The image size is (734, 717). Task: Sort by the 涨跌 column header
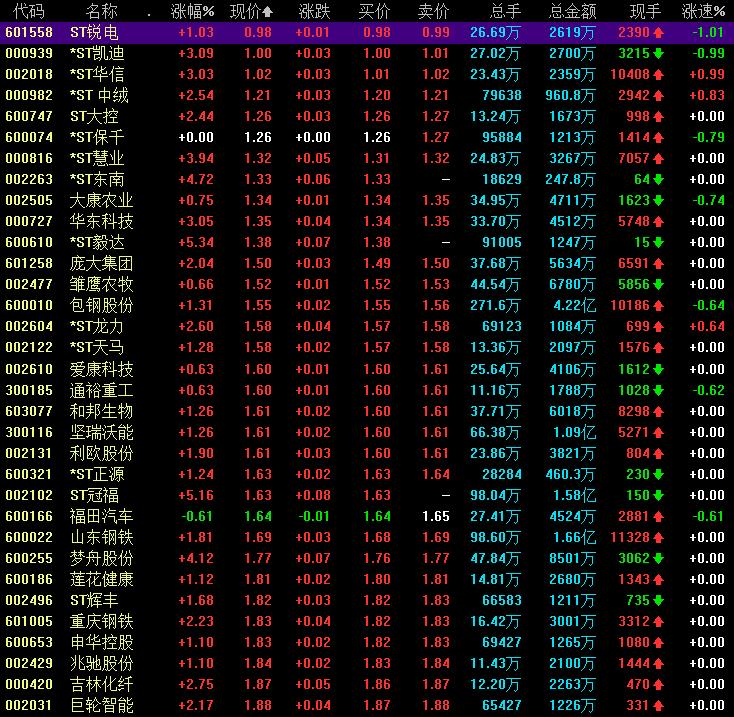point(314,11)
